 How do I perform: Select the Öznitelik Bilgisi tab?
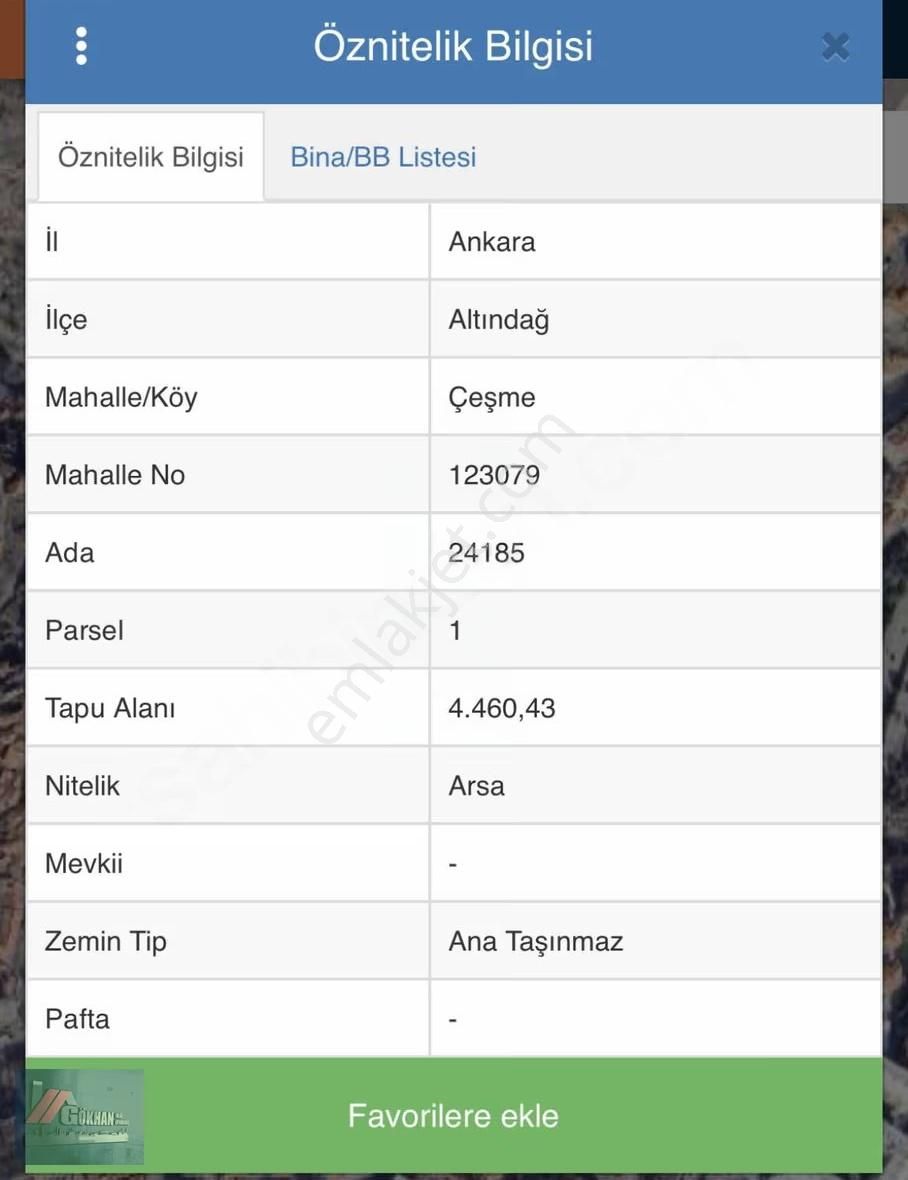151,157
